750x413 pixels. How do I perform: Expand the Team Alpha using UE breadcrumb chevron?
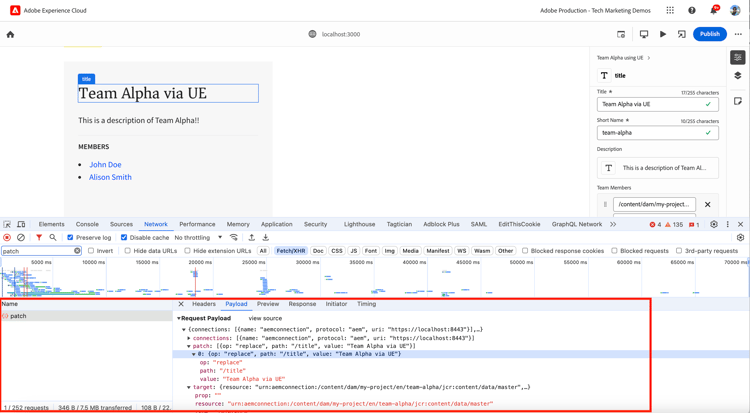click(x=649, y=58)
